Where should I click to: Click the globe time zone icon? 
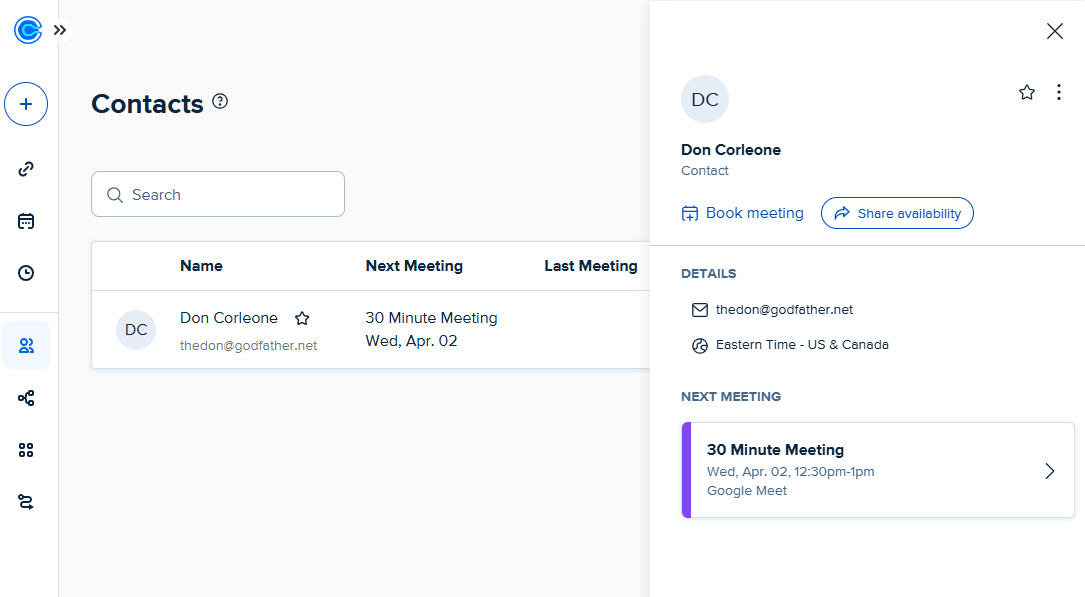point(700,345)
